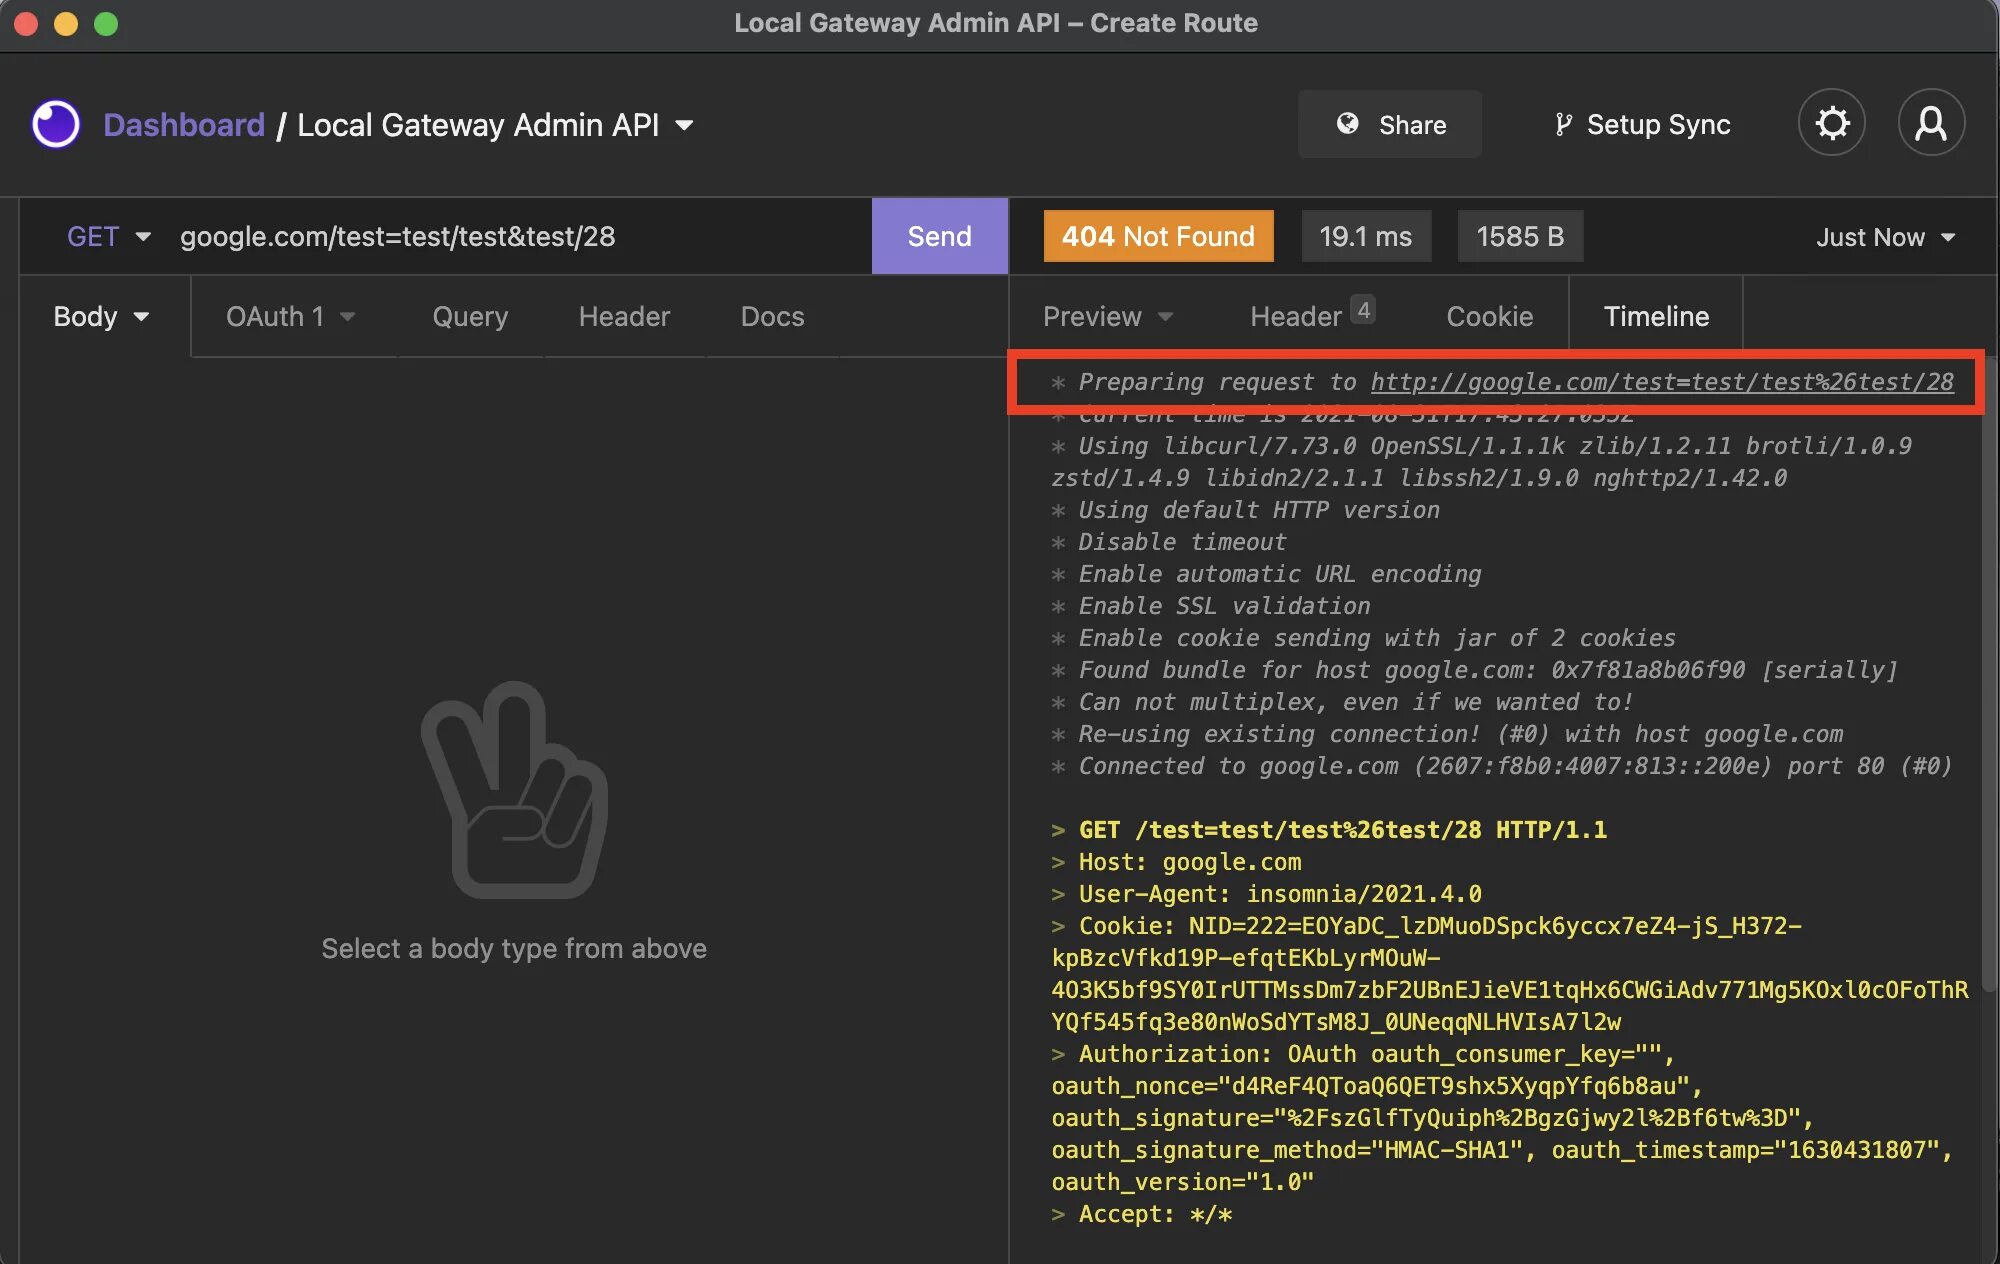Expand the GET method dropdown

[x=108, y=237]
